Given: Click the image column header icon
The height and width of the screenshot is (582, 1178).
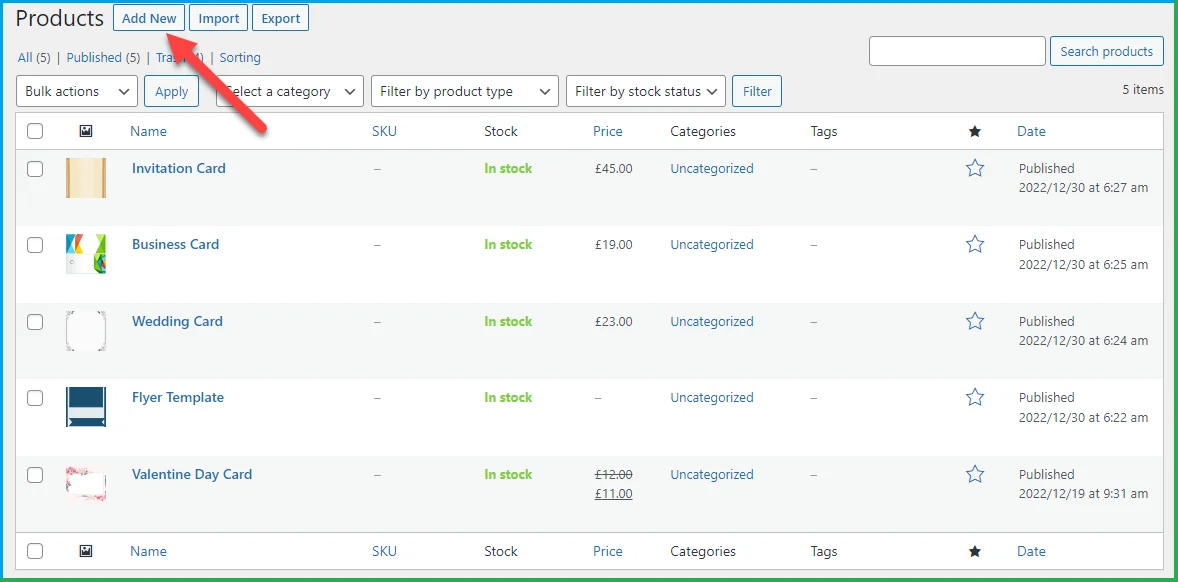Looking at the screenshot, I should point(86,131).
